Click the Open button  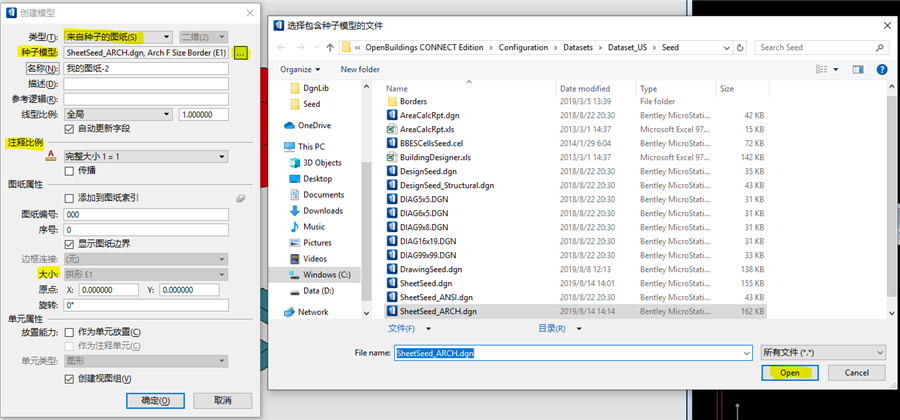point(790,373)
